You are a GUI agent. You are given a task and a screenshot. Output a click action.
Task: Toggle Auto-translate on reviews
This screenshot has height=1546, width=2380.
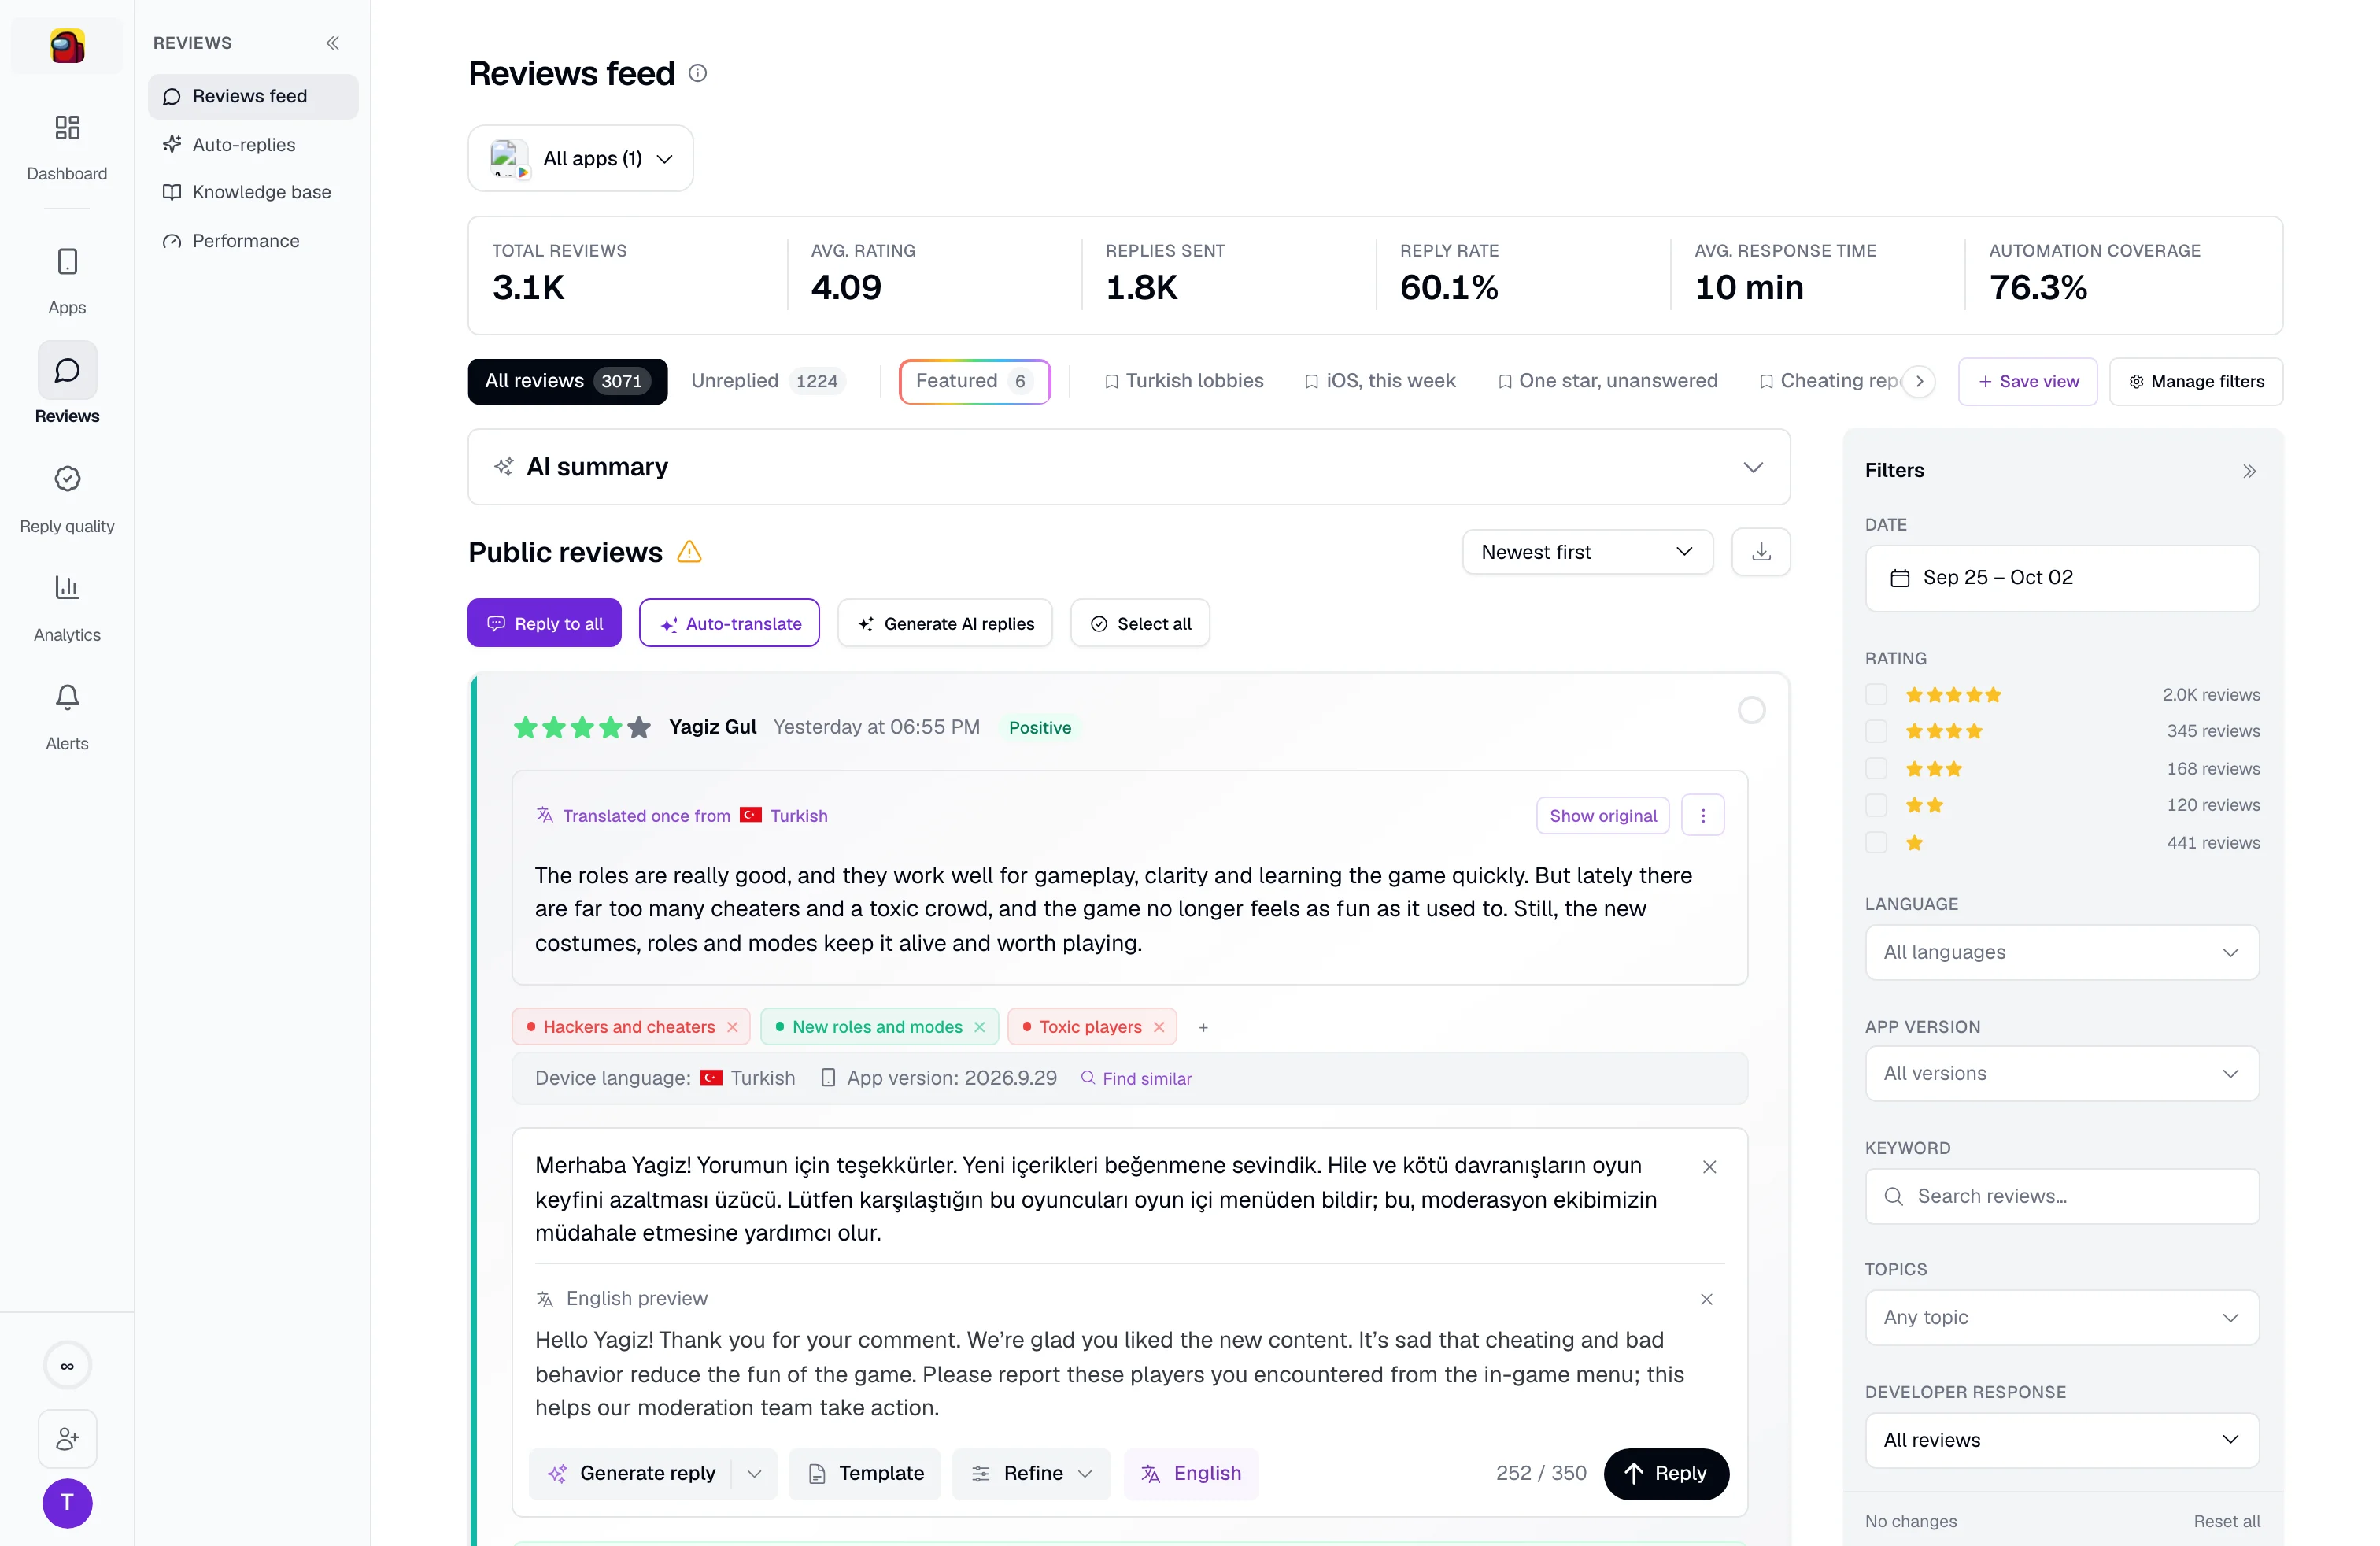[x=729, y=624]
